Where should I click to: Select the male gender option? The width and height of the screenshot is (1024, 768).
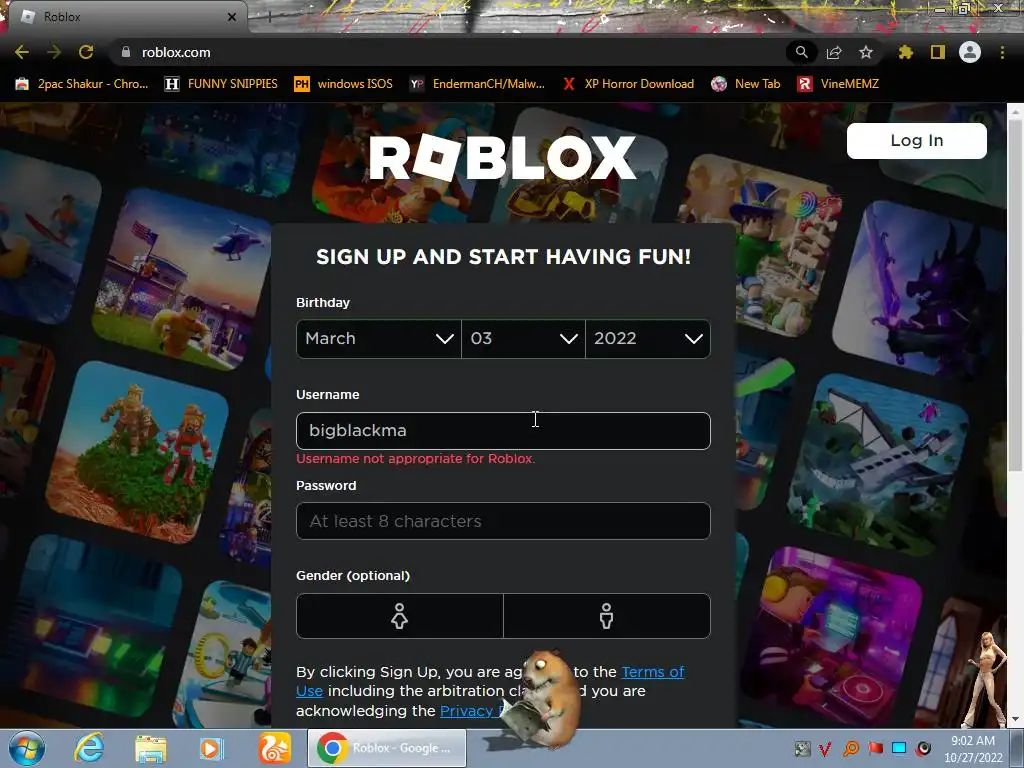tap(607, 616)
